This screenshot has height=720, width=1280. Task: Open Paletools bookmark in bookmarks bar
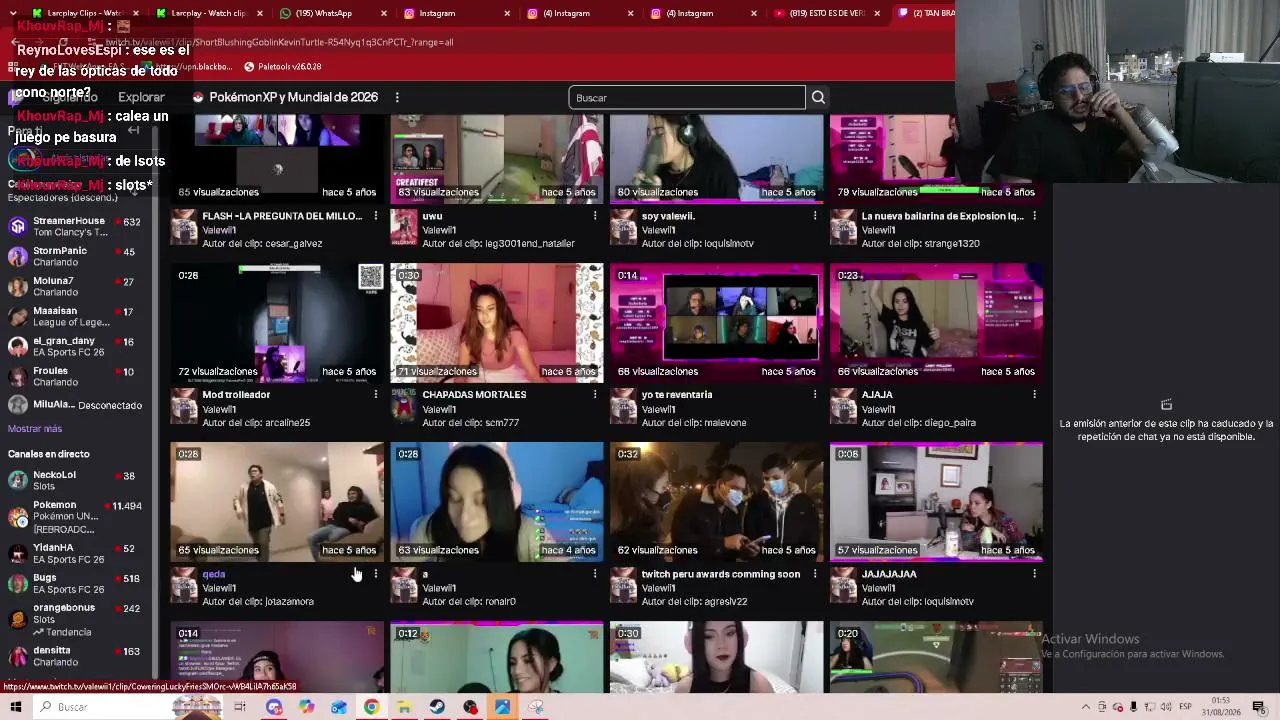tap(282, 66)
